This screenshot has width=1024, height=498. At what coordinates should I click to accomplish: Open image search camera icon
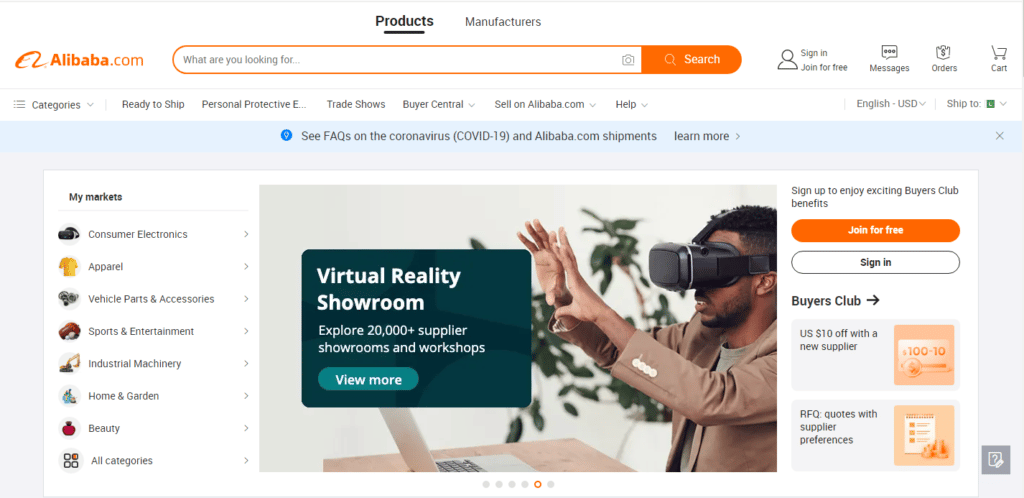pos(628,60)
